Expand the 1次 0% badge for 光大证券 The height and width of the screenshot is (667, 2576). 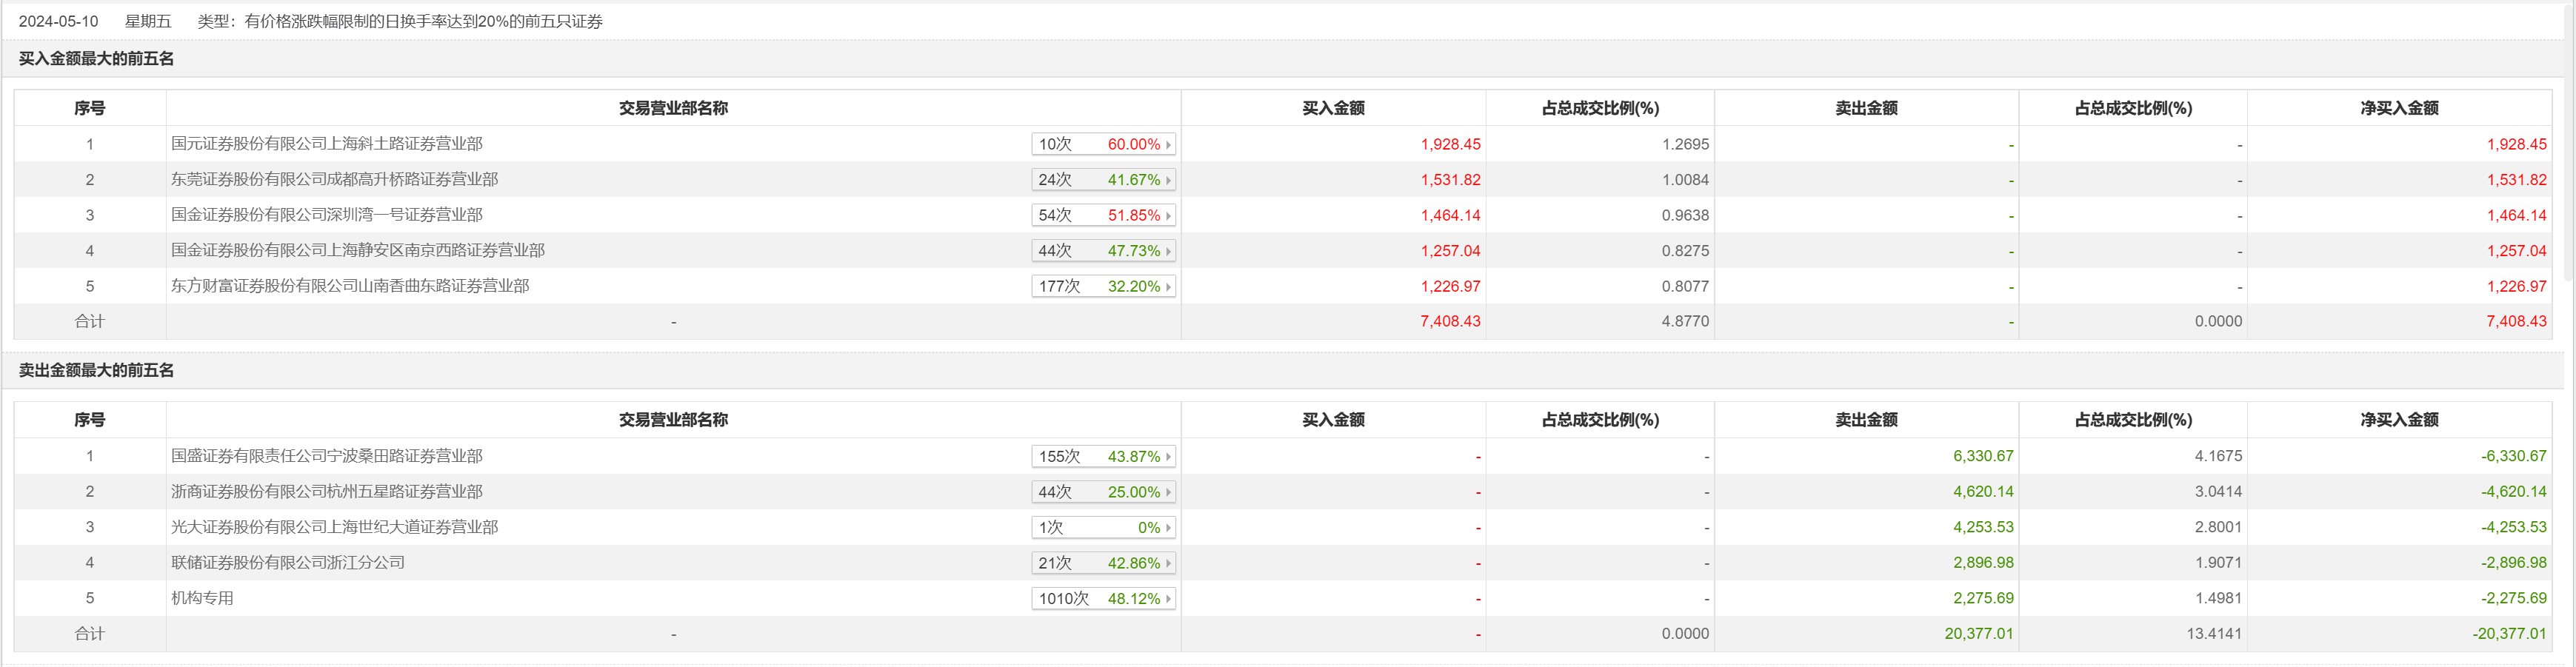1102,528
